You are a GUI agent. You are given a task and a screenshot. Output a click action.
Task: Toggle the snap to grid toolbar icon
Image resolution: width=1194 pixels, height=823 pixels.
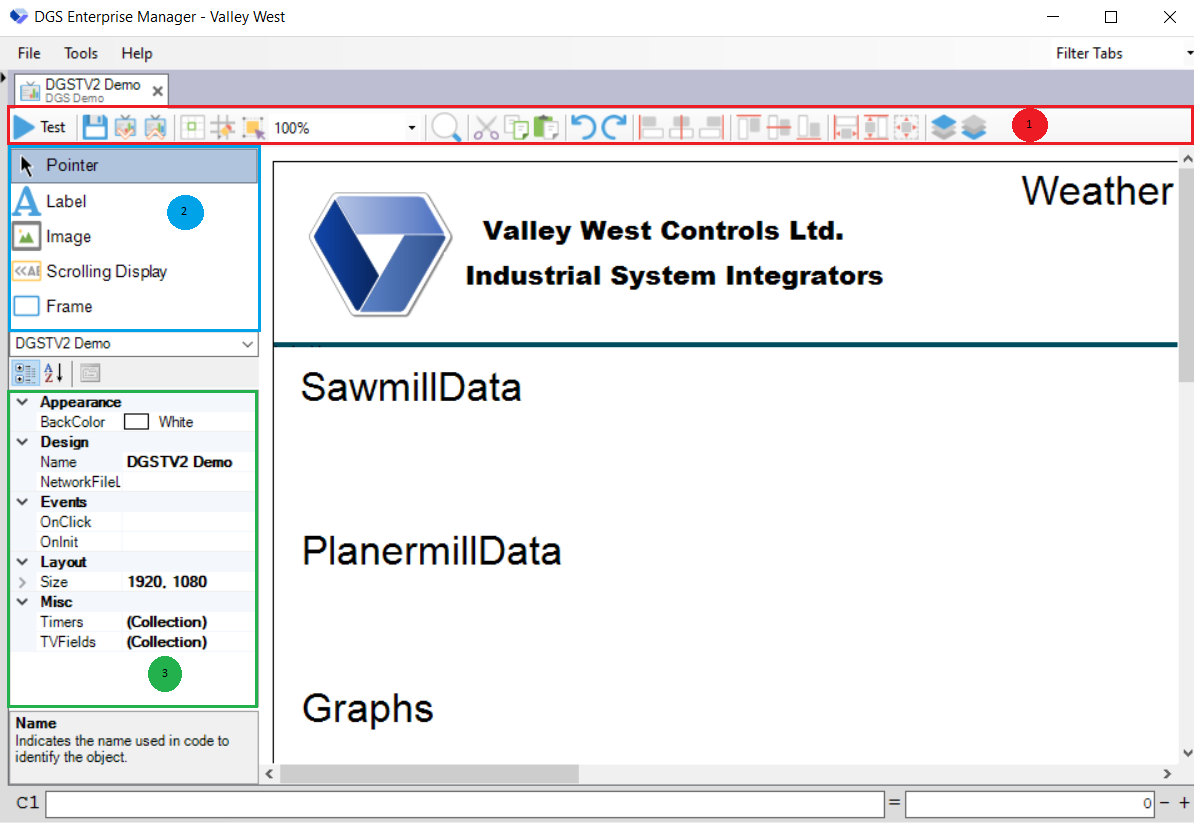[x=222, y=127]
